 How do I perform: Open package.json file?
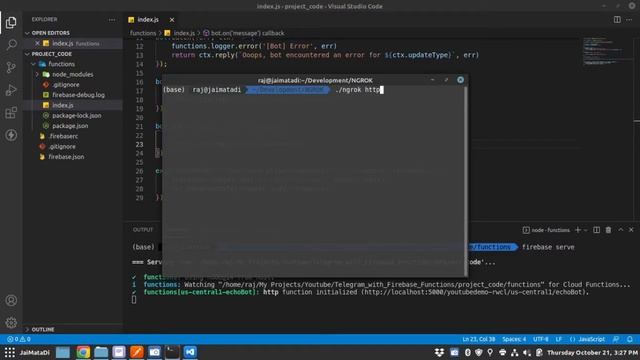point(70,126)
